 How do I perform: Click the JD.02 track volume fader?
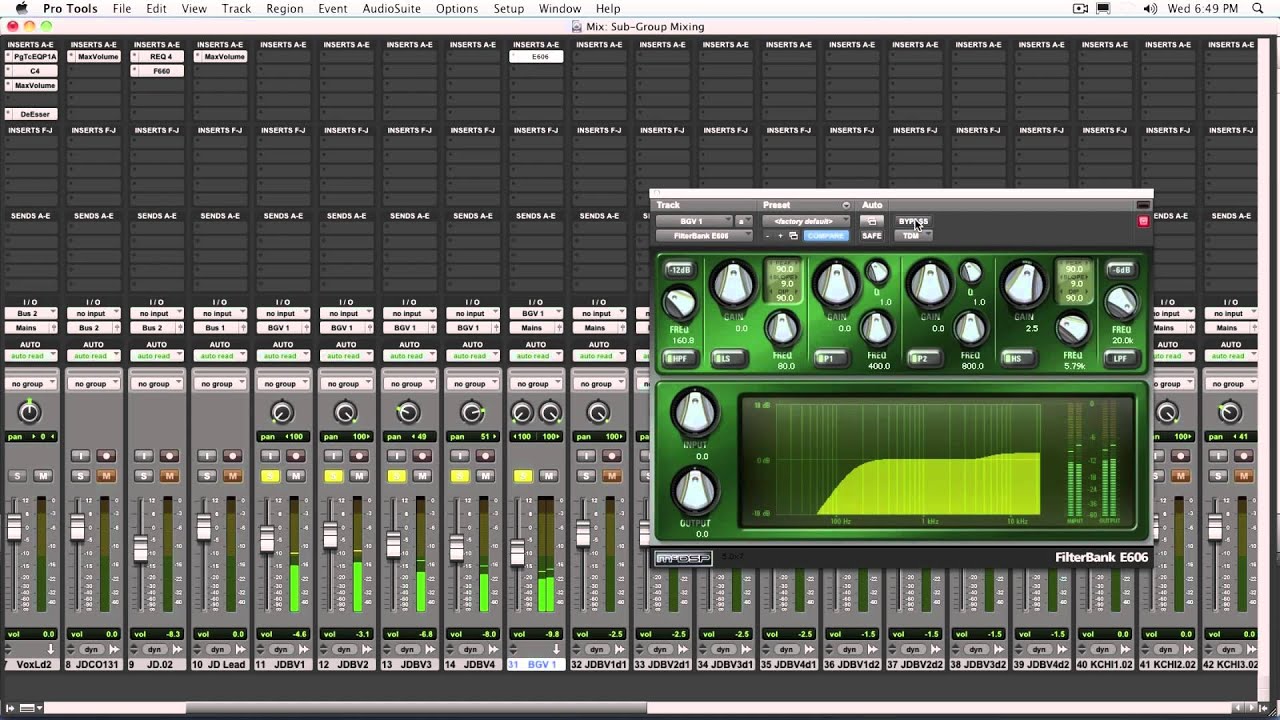[x=141, y=549]
